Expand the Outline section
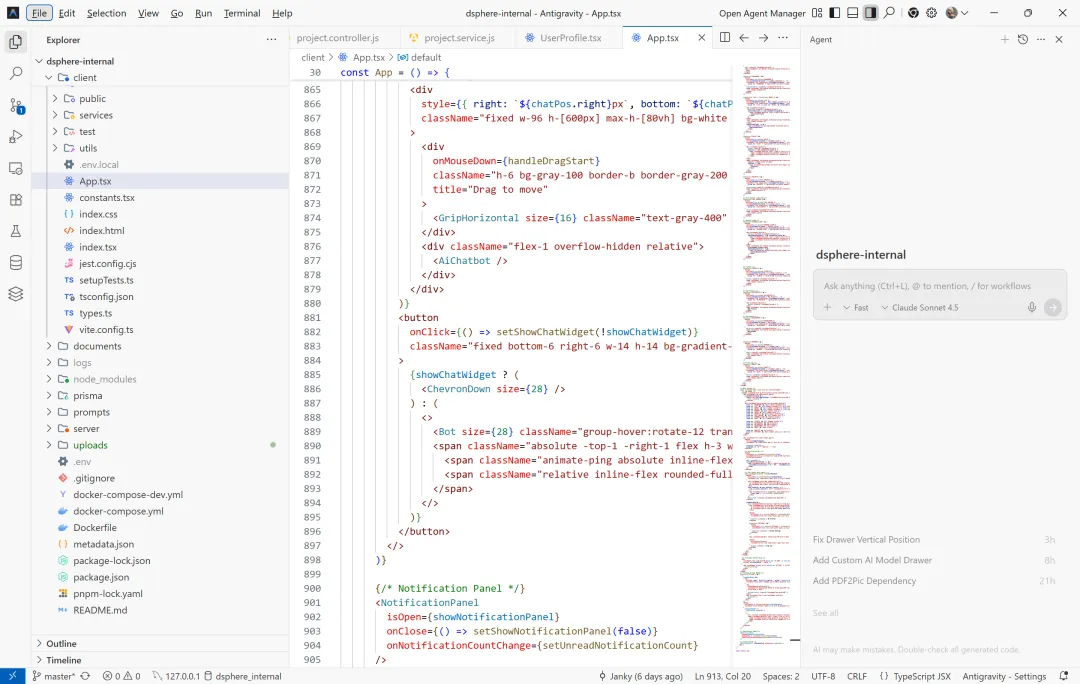Image resolution: width=1080 pixels, height=684 pixels. point(61,644)
